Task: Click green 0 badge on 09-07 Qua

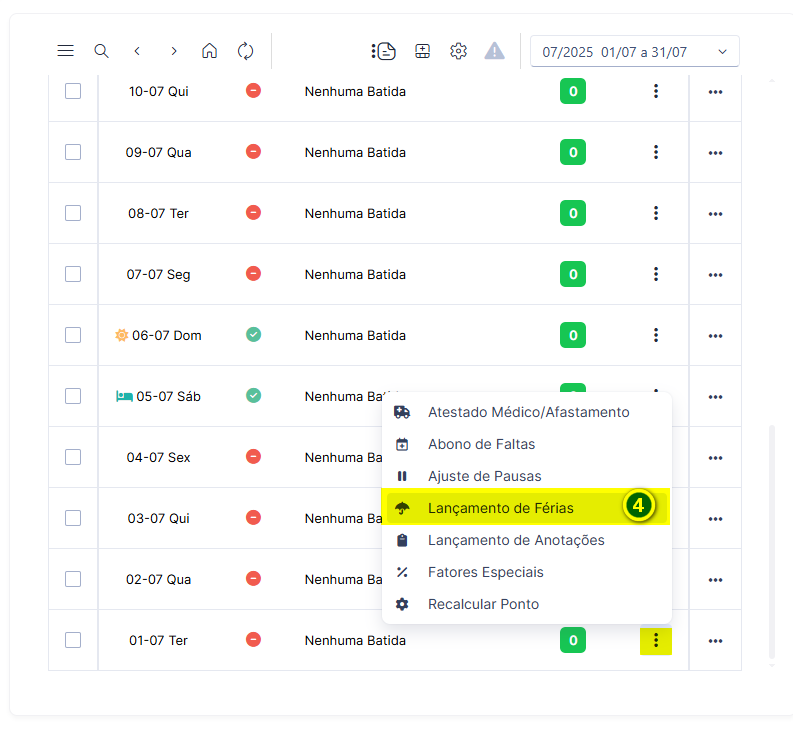Action: point(572,152)
